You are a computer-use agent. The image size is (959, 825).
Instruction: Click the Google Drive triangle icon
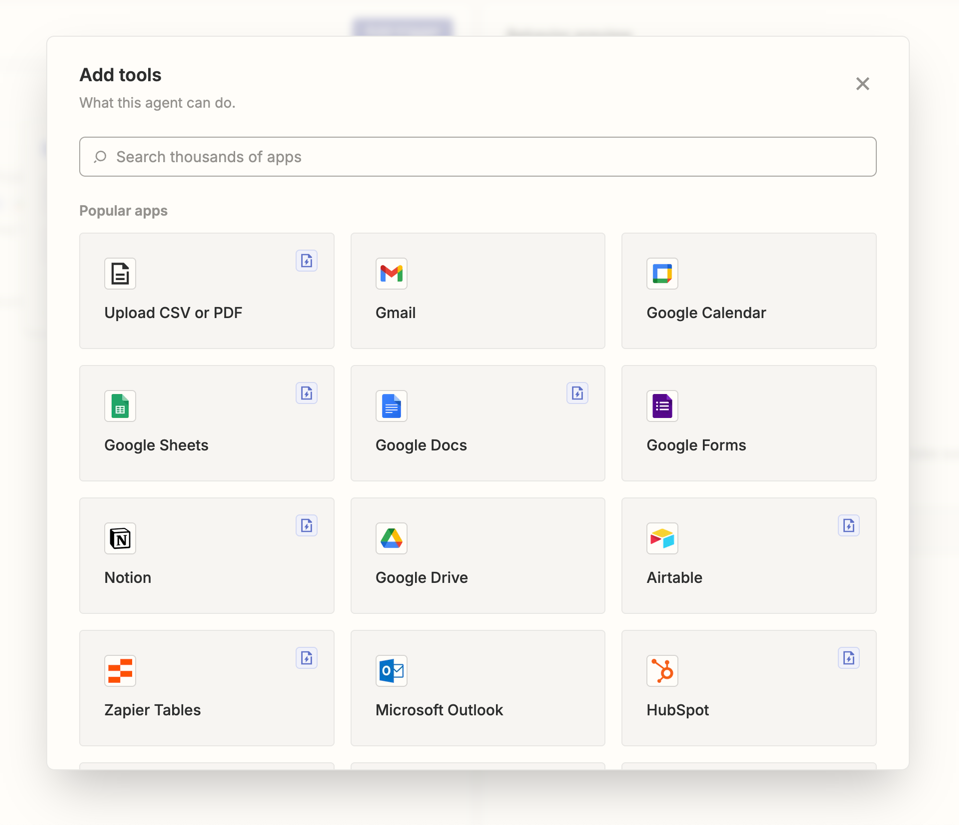391,538
